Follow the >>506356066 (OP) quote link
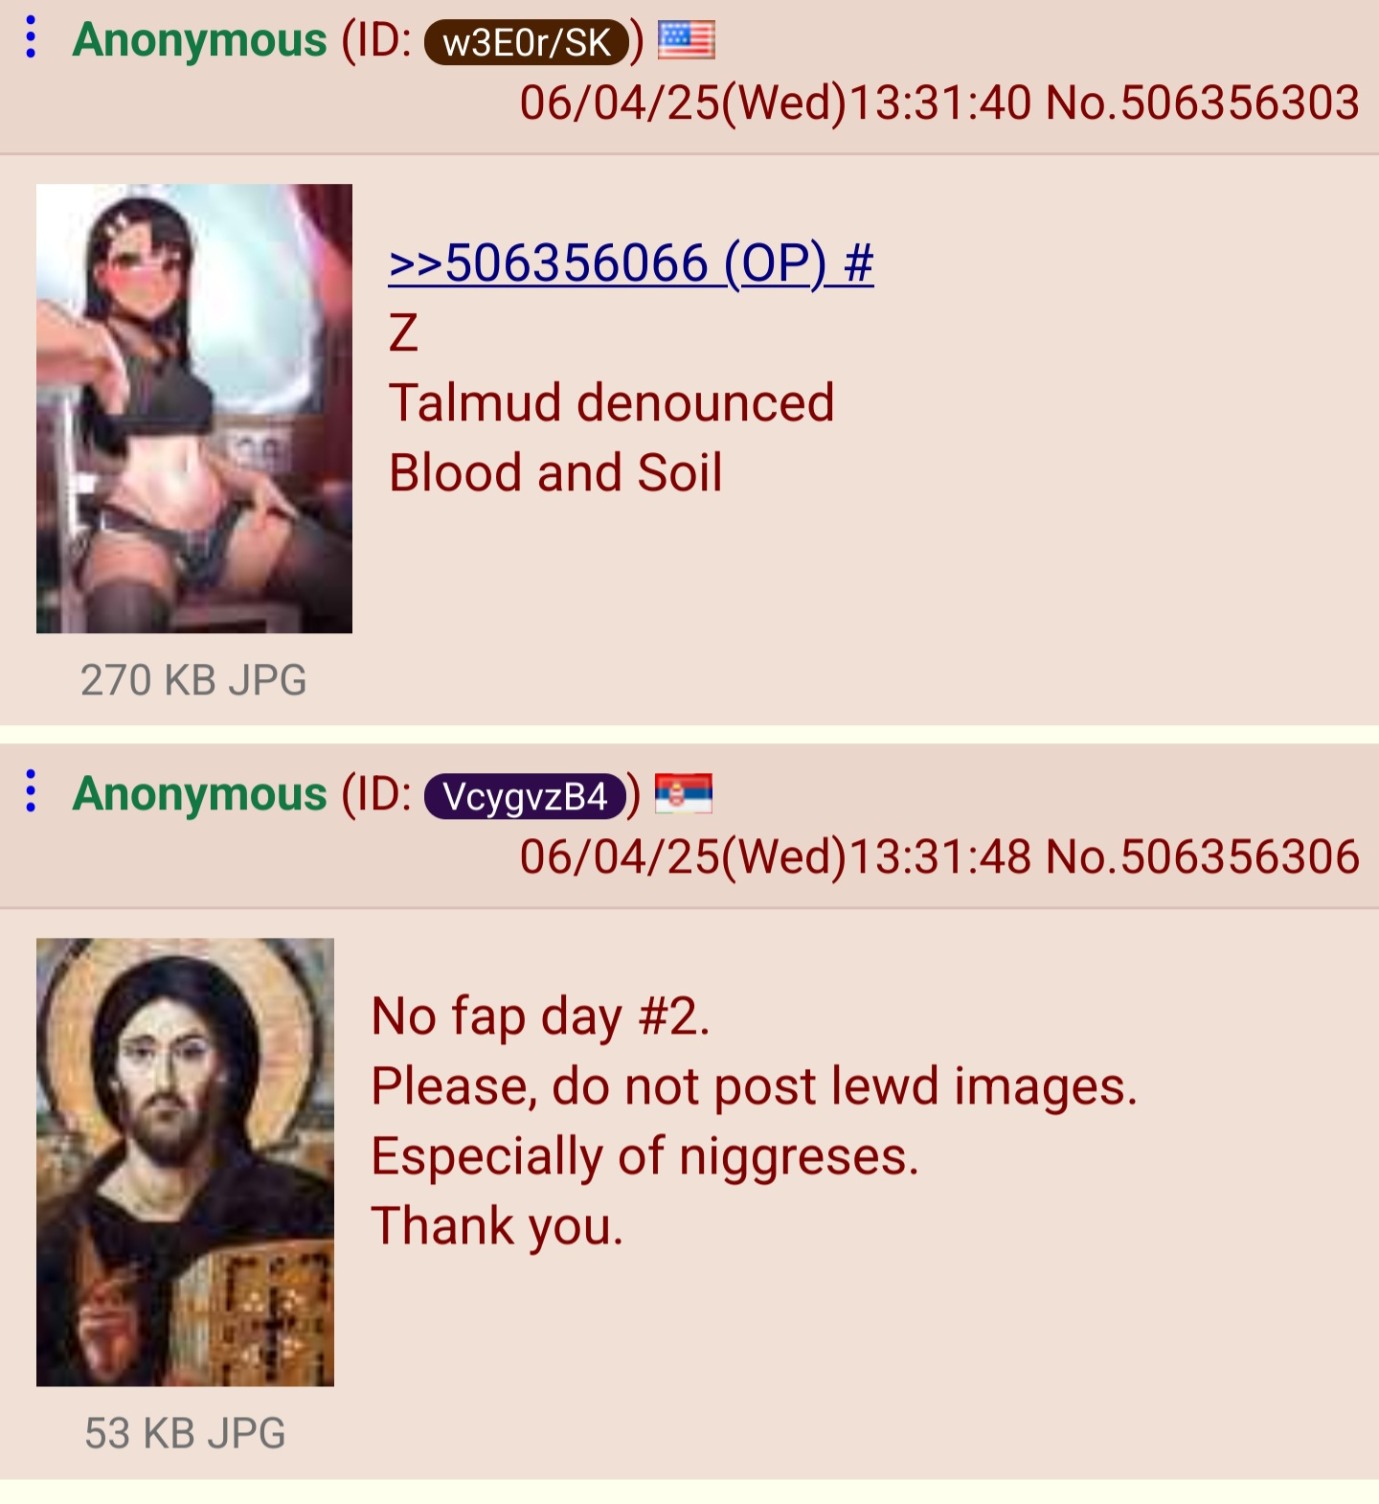 pyautogui.click(x=609, y=264)
